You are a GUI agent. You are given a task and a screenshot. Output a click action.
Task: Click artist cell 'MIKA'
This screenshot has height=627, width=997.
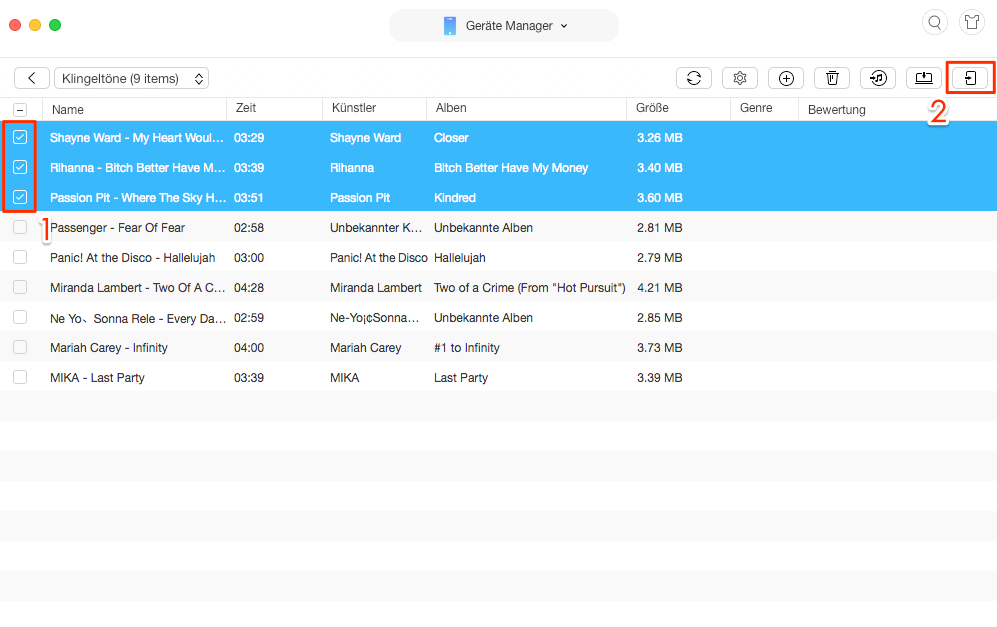pos(345,378)
